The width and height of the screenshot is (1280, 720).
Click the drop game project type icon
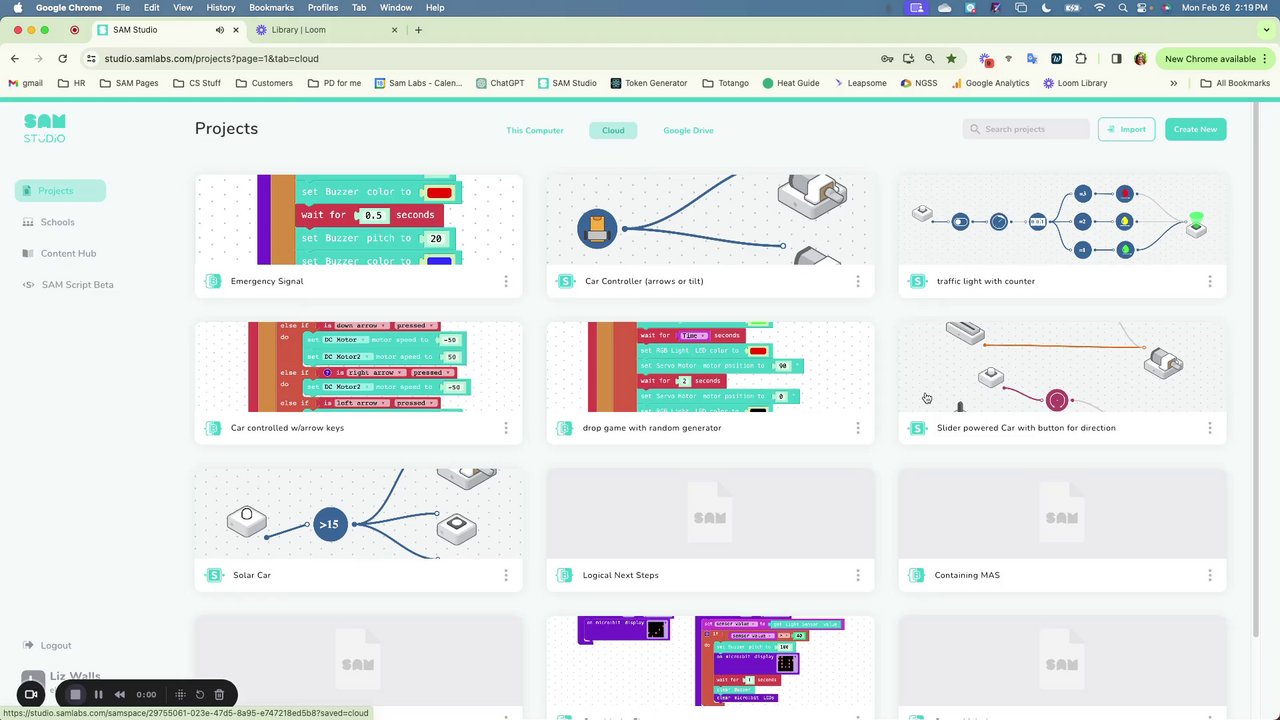pyautogui.click(x=565, y=428)
